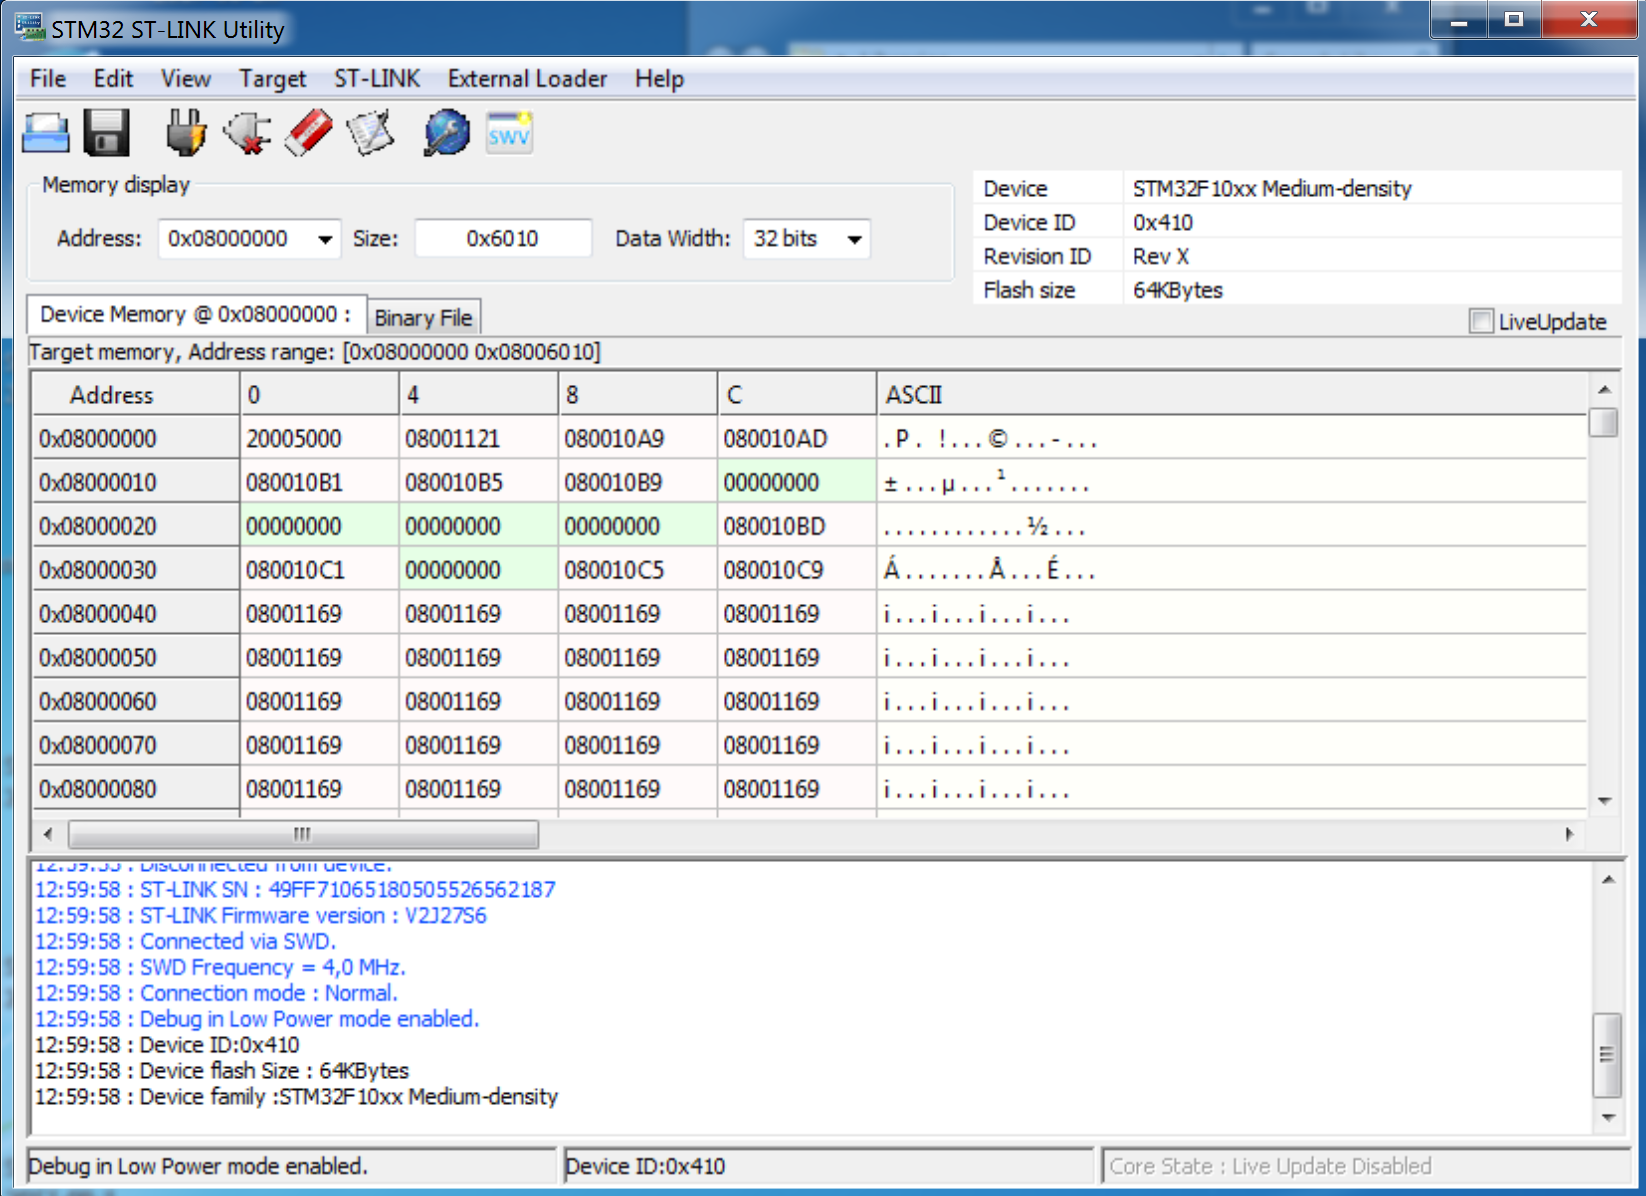Open the File menu

click(x=48, y=79)
